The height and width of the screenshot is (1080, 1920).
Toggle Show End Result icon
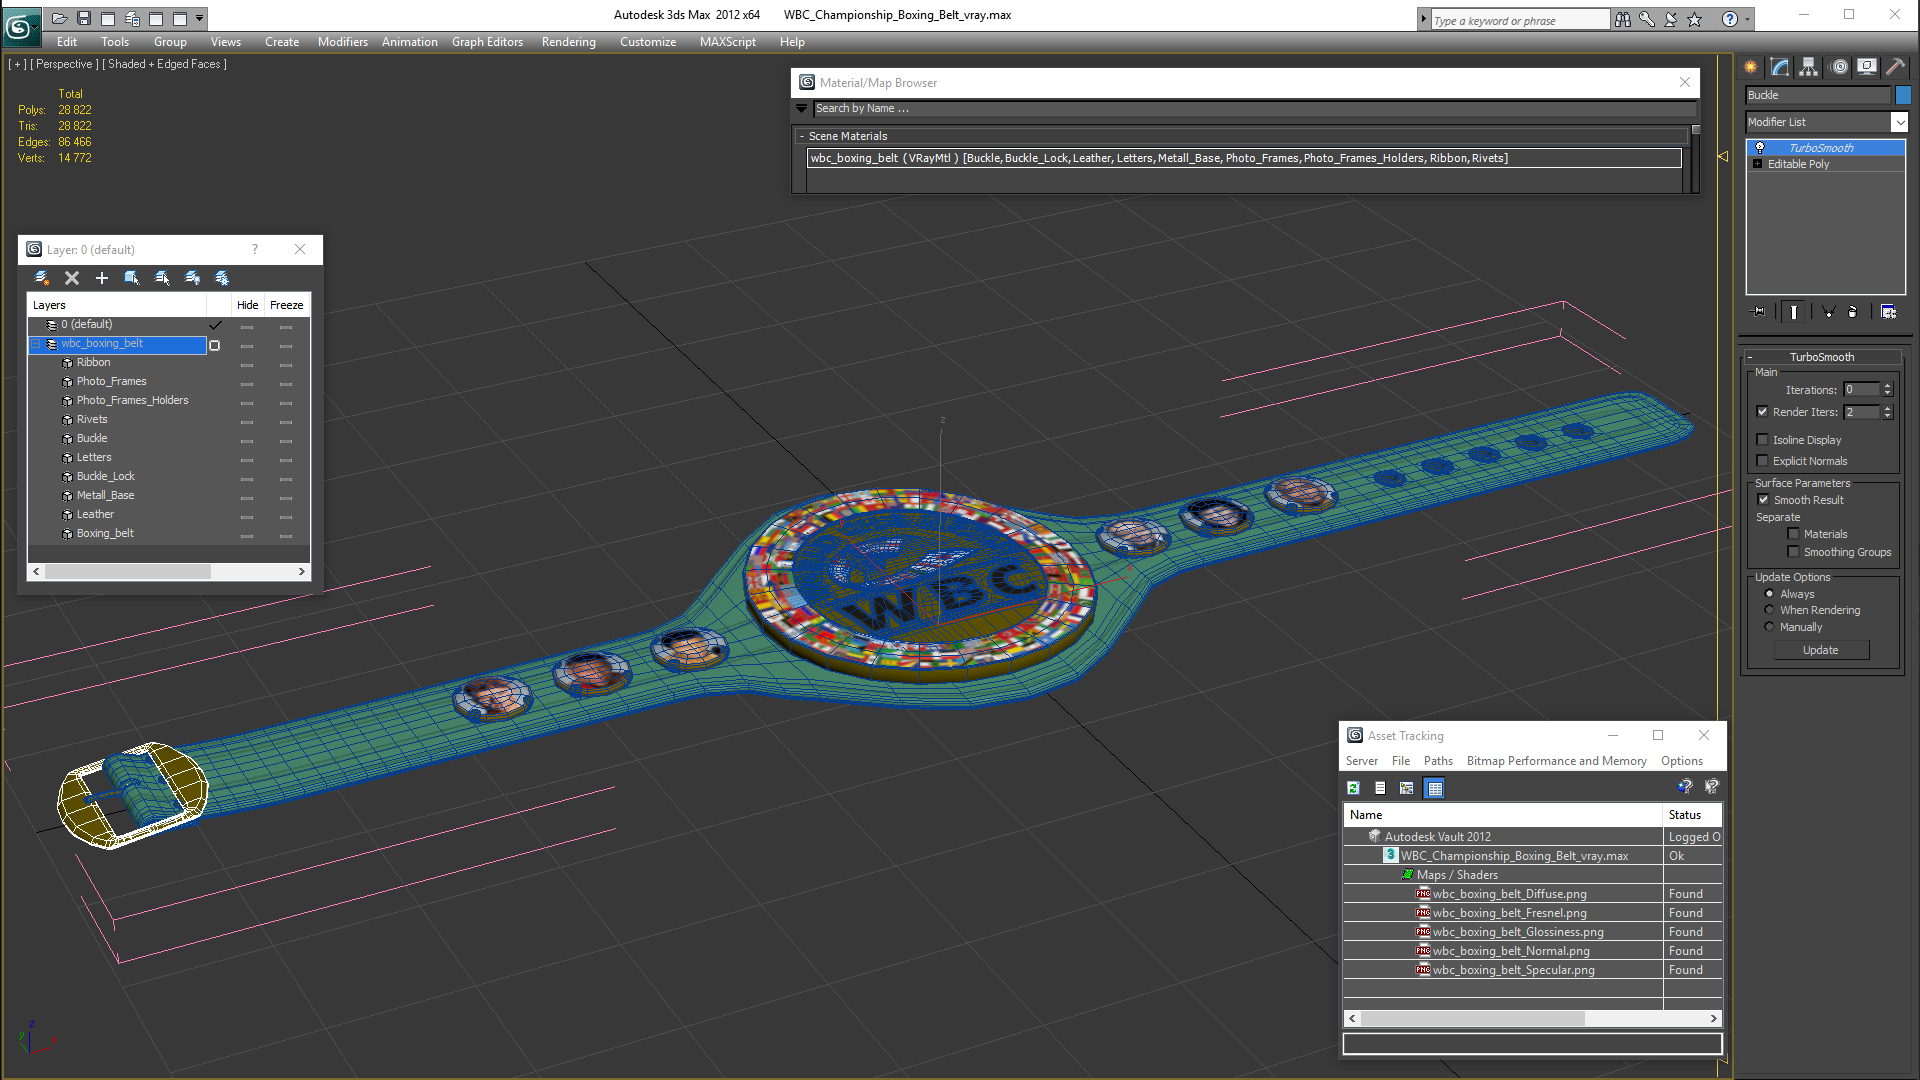(x=1794, y=312)
